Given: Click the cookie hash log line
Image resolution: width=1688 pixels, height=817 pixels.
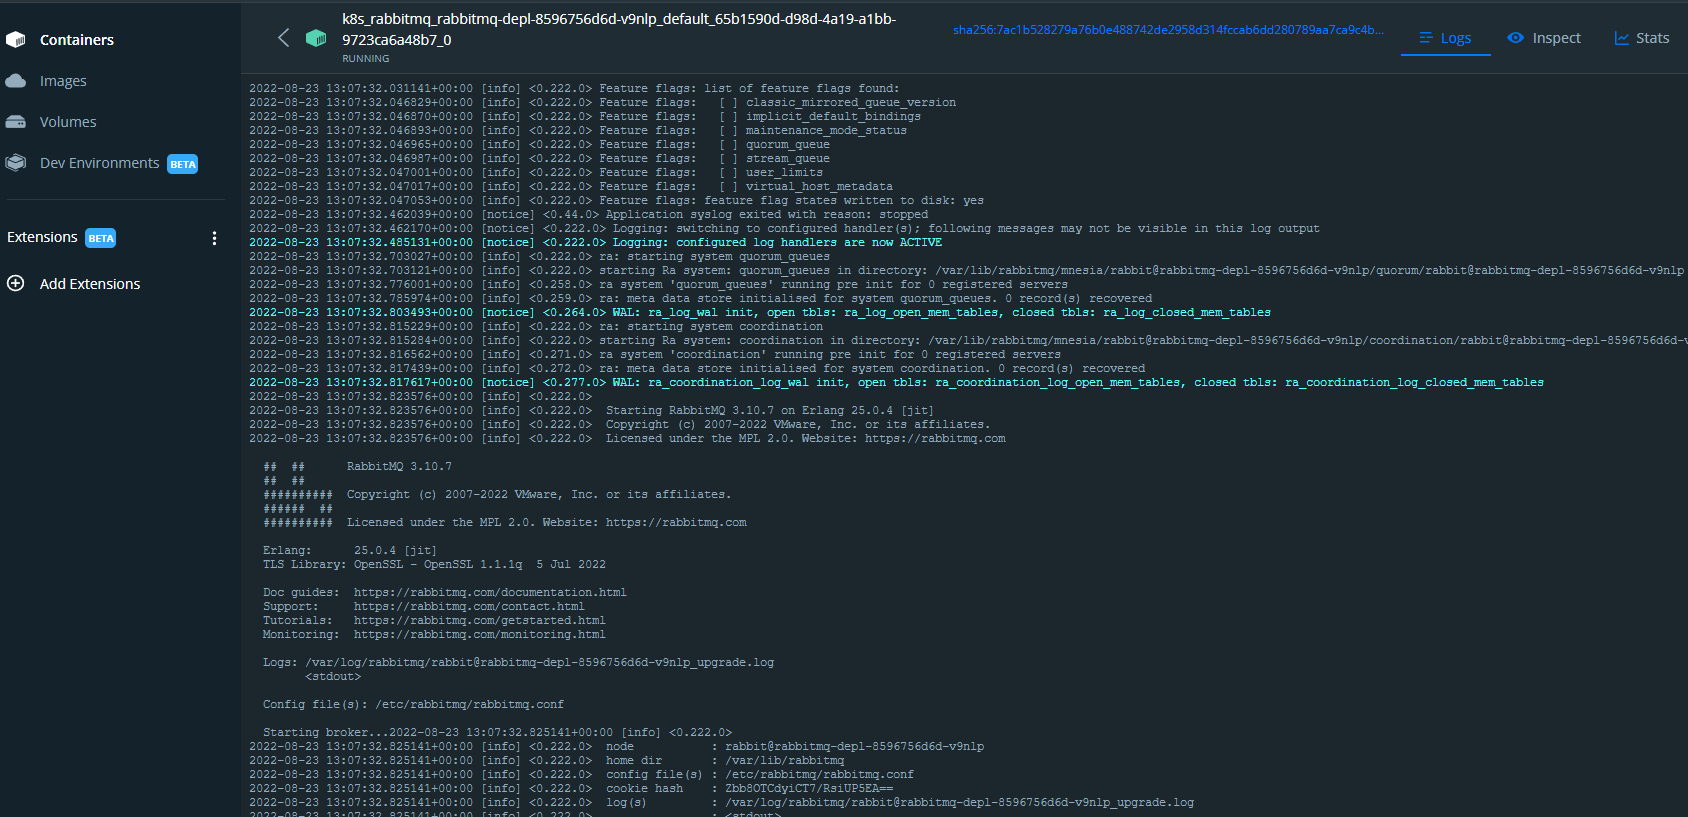Looking at the screenshot, I should coord(571,789).
